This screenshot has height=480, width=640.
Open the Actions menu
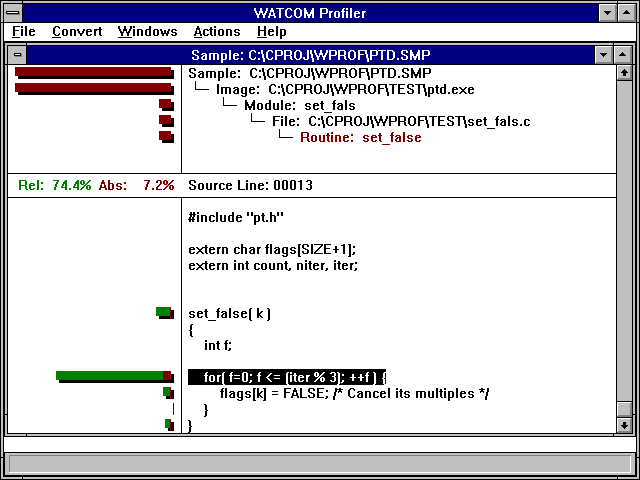point(217,32)
